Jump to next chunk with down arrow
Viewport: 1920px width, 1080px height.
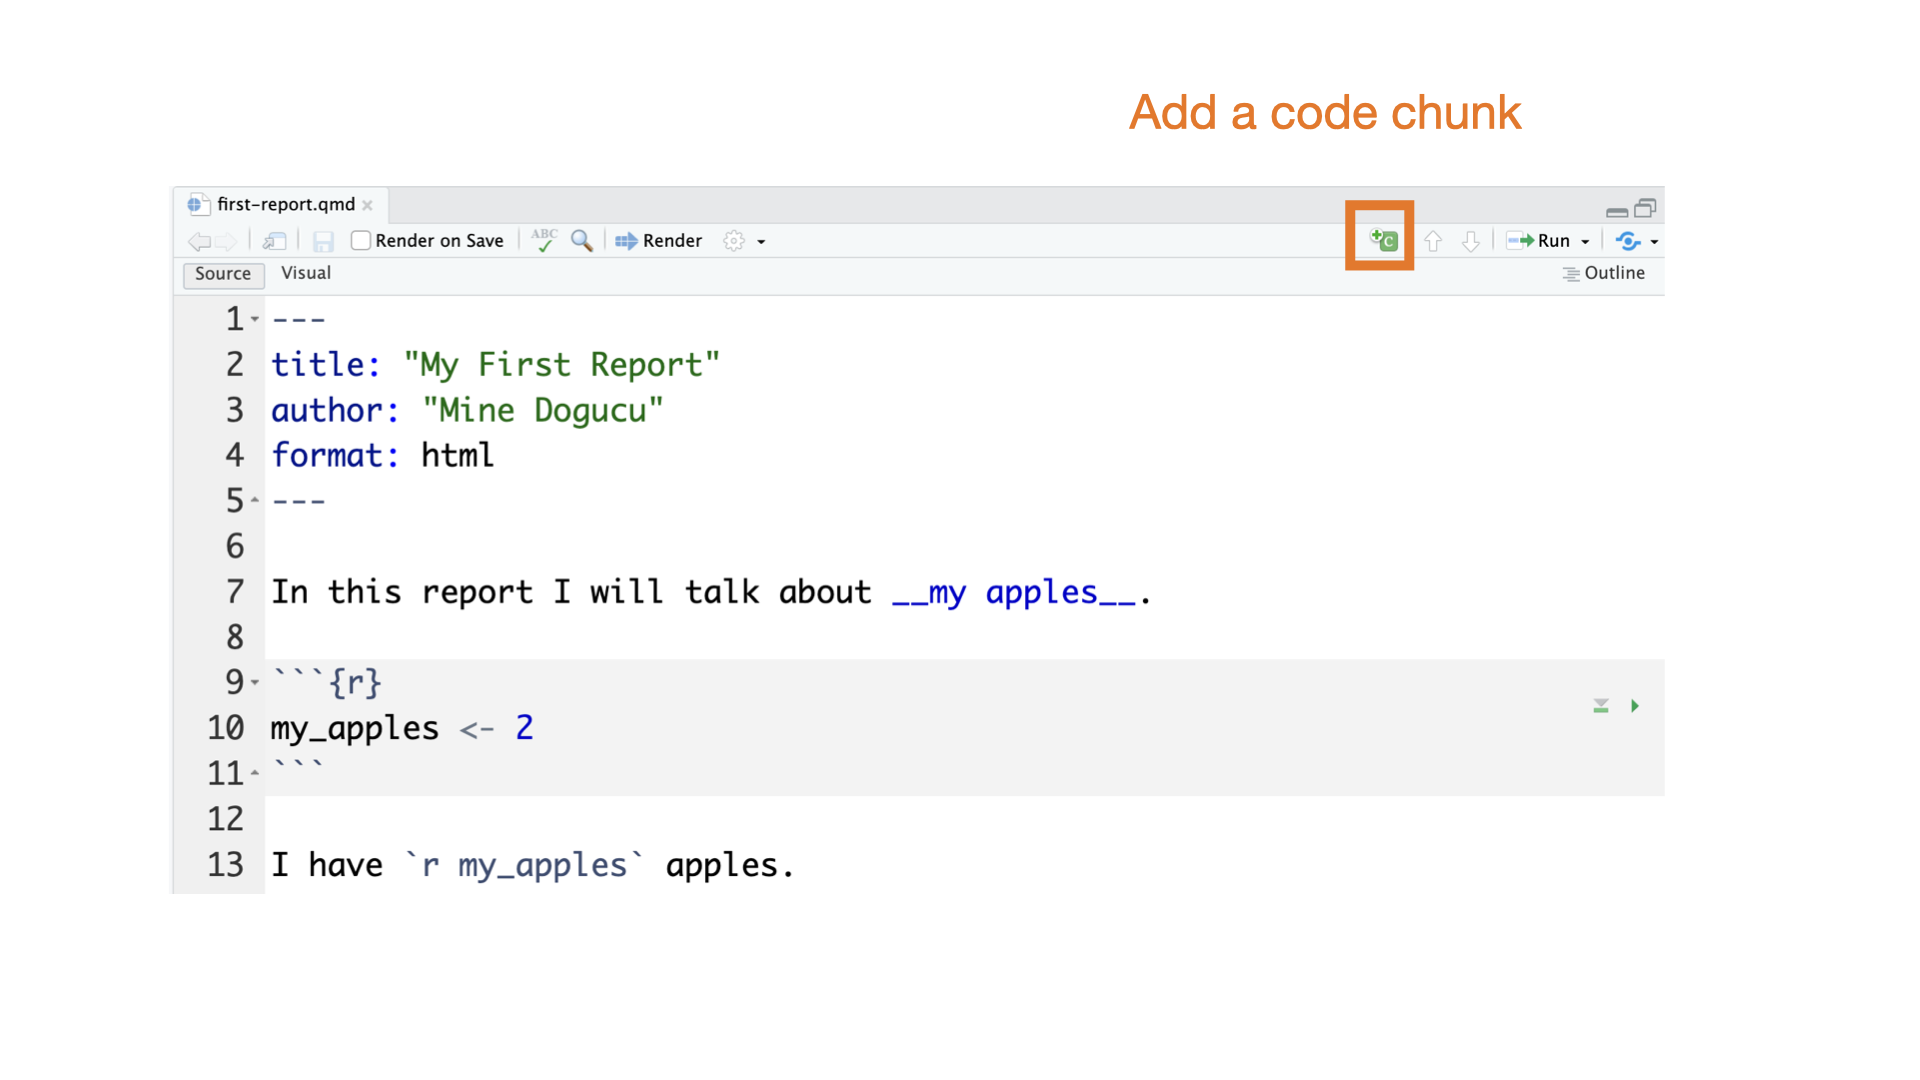pyautogui.click(x=1470, y=241)
